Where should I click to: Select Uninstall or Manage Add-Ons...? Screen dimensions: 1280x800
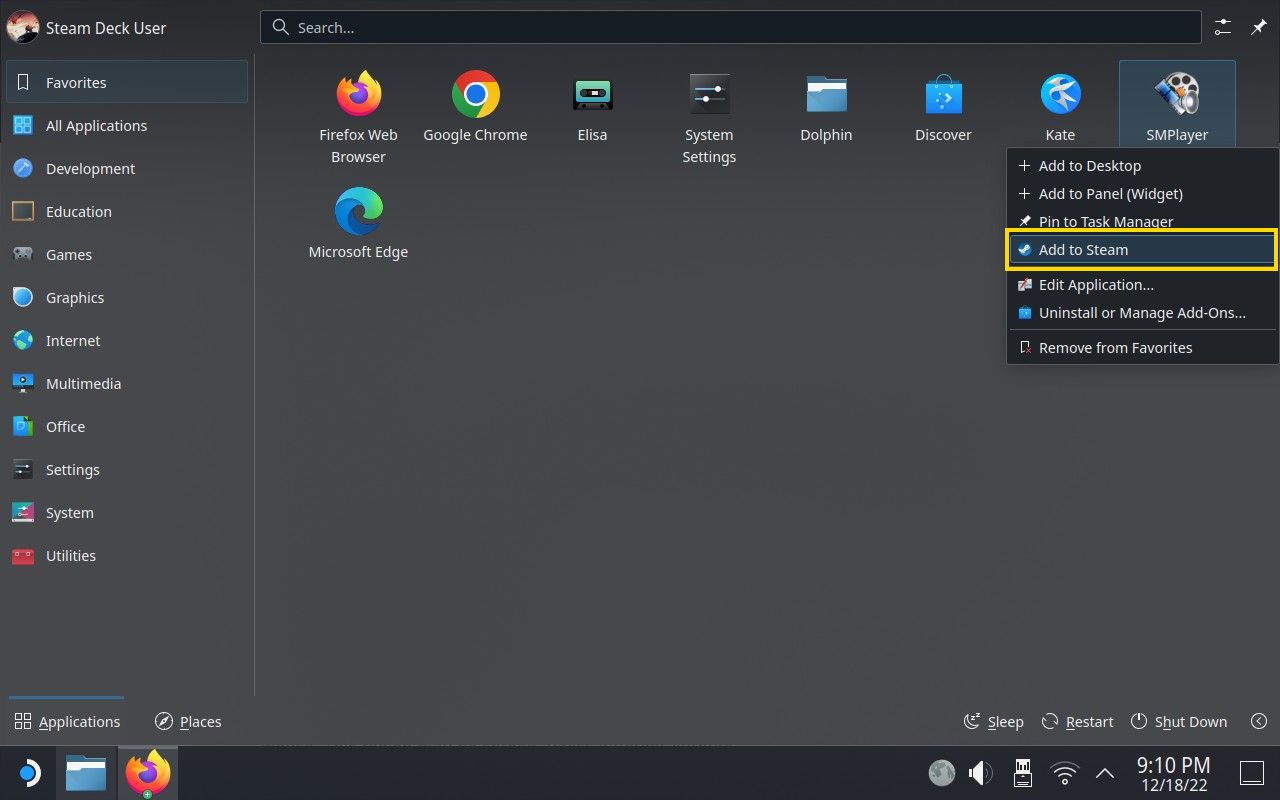[1143, 313]
